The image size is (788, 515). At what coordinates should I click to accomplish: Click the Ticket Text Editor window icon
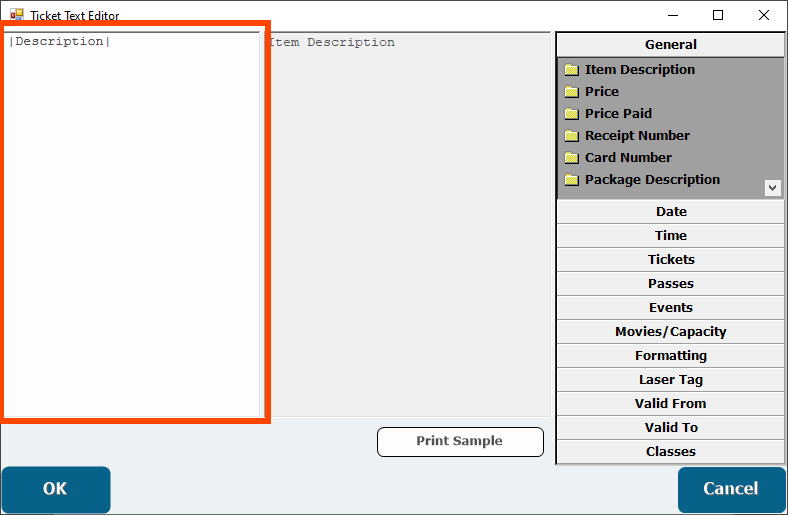(17, 15)
